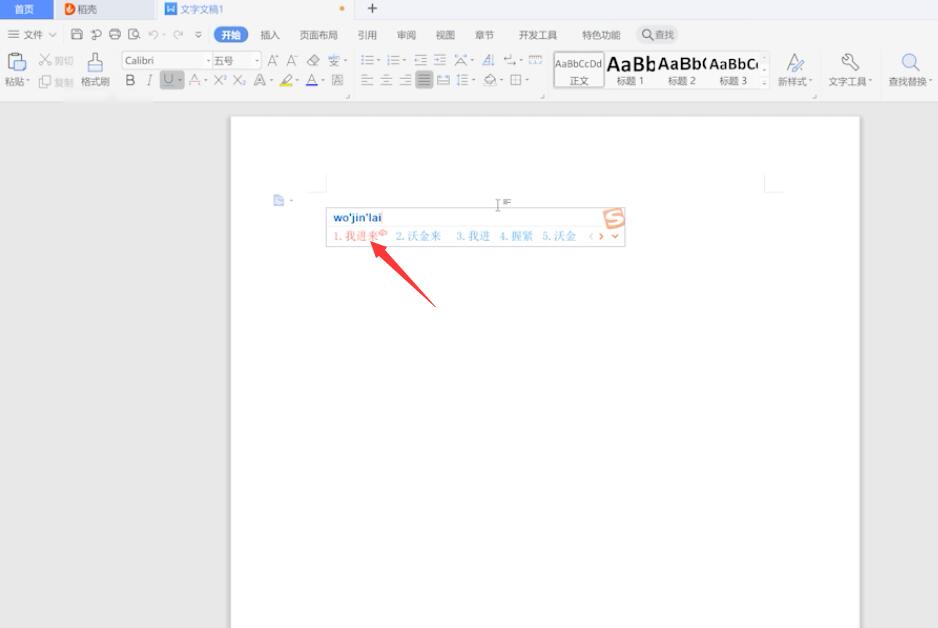Click the 新样式 (New Style) button
Viewport: 938px width, 628px height.
794,69
